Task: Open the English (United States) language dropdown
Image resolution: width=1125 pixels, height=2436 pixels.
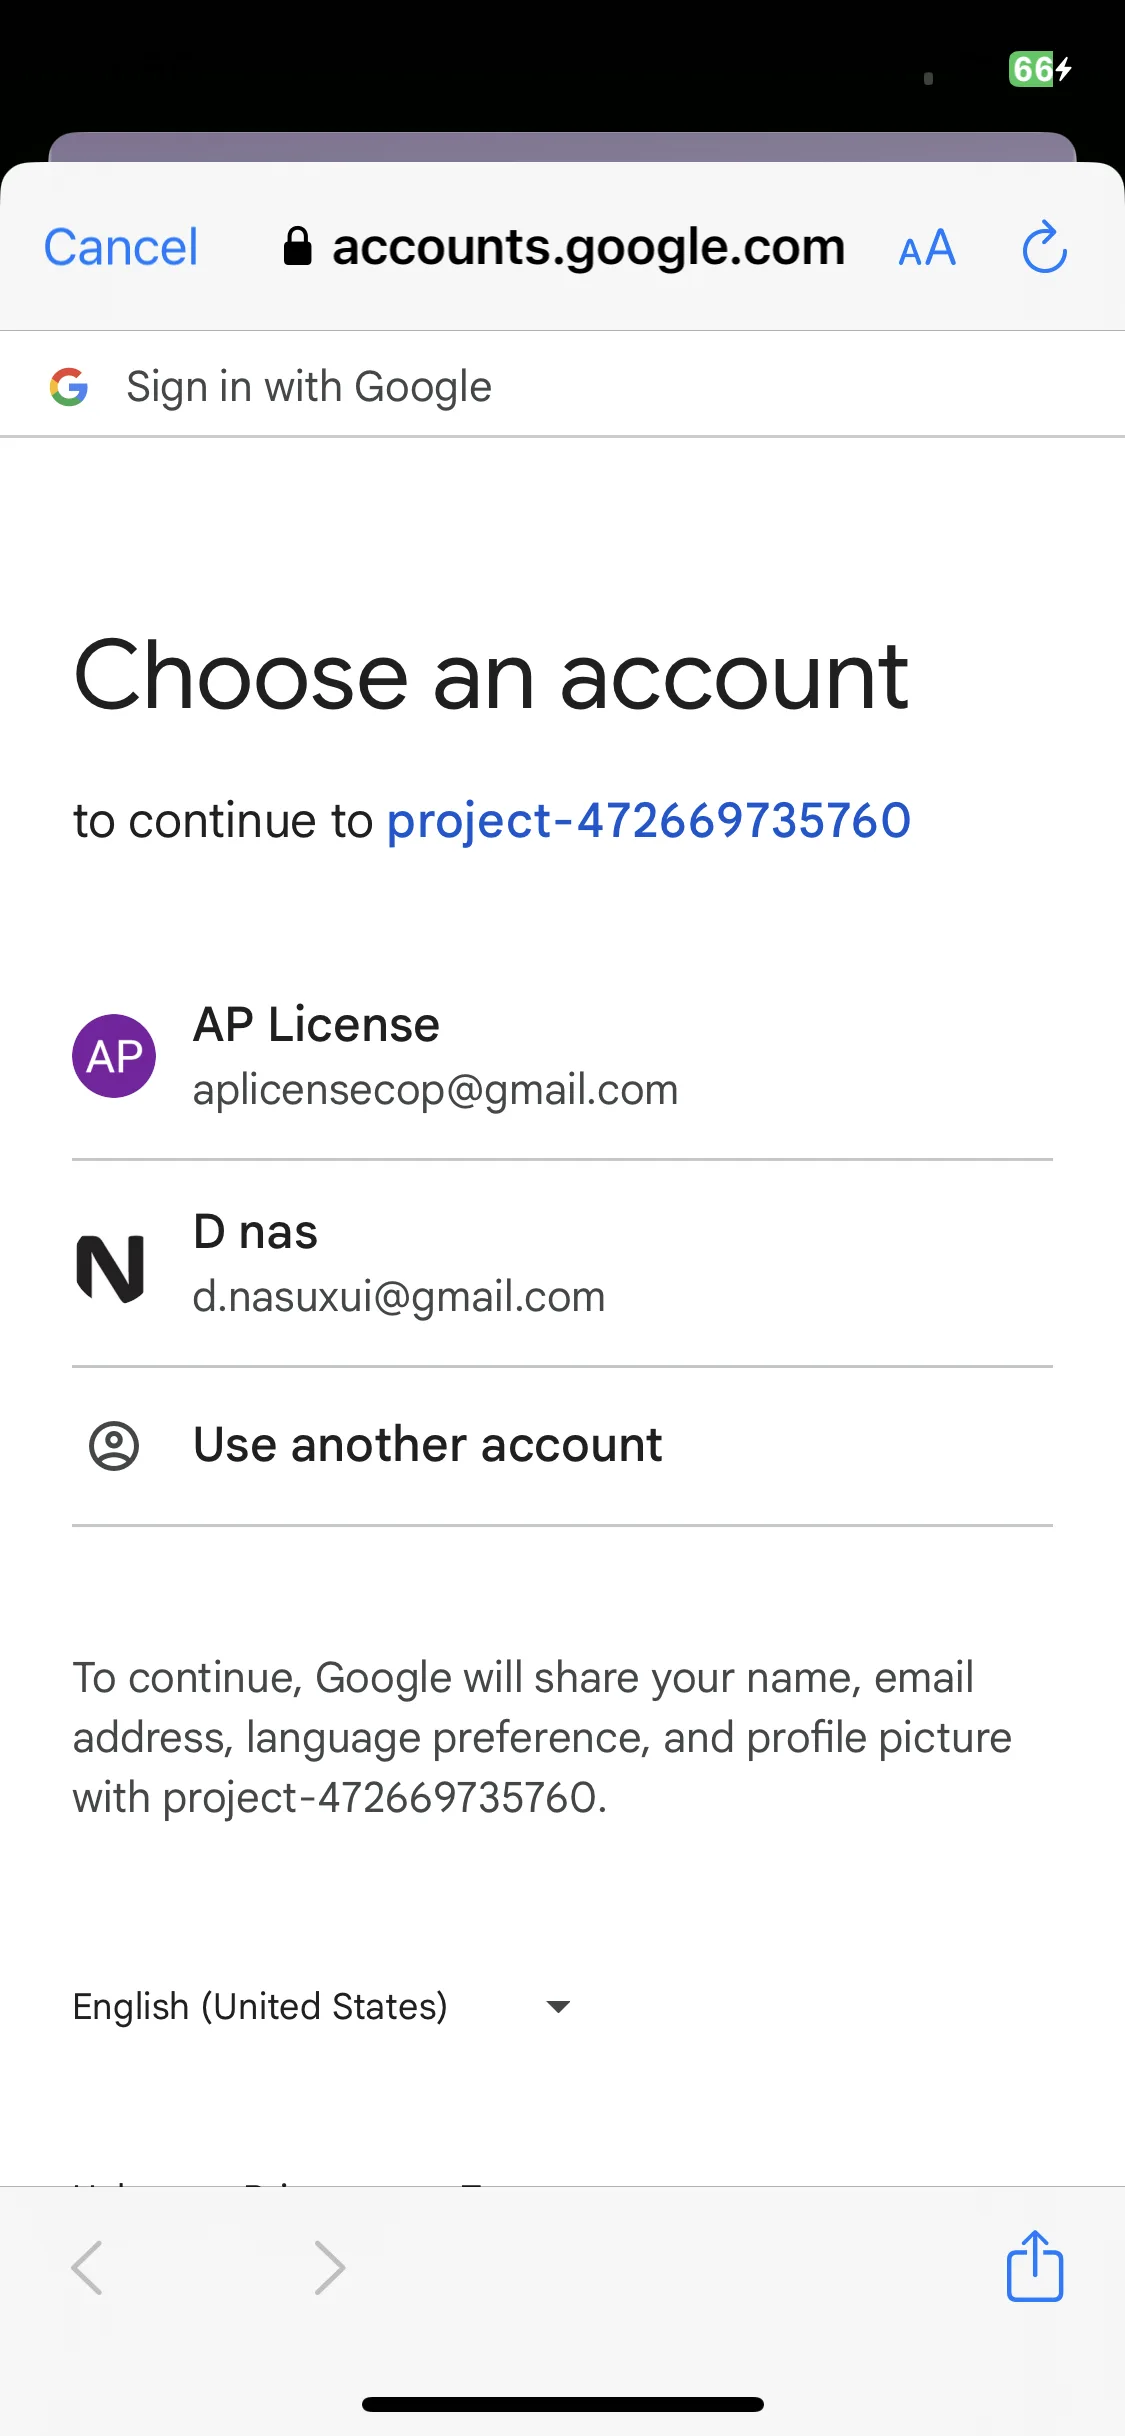Action: click(x=322, y=2006)
